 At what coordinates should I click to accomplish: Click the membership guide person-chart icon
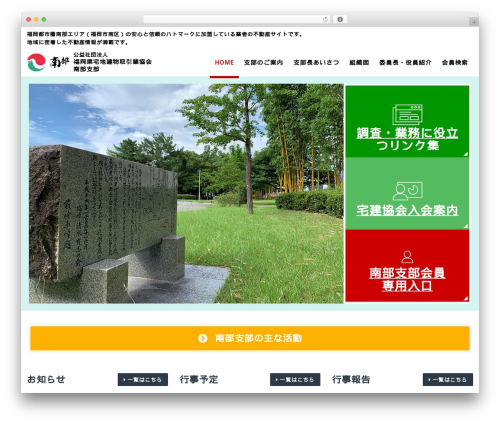(407, 191)
